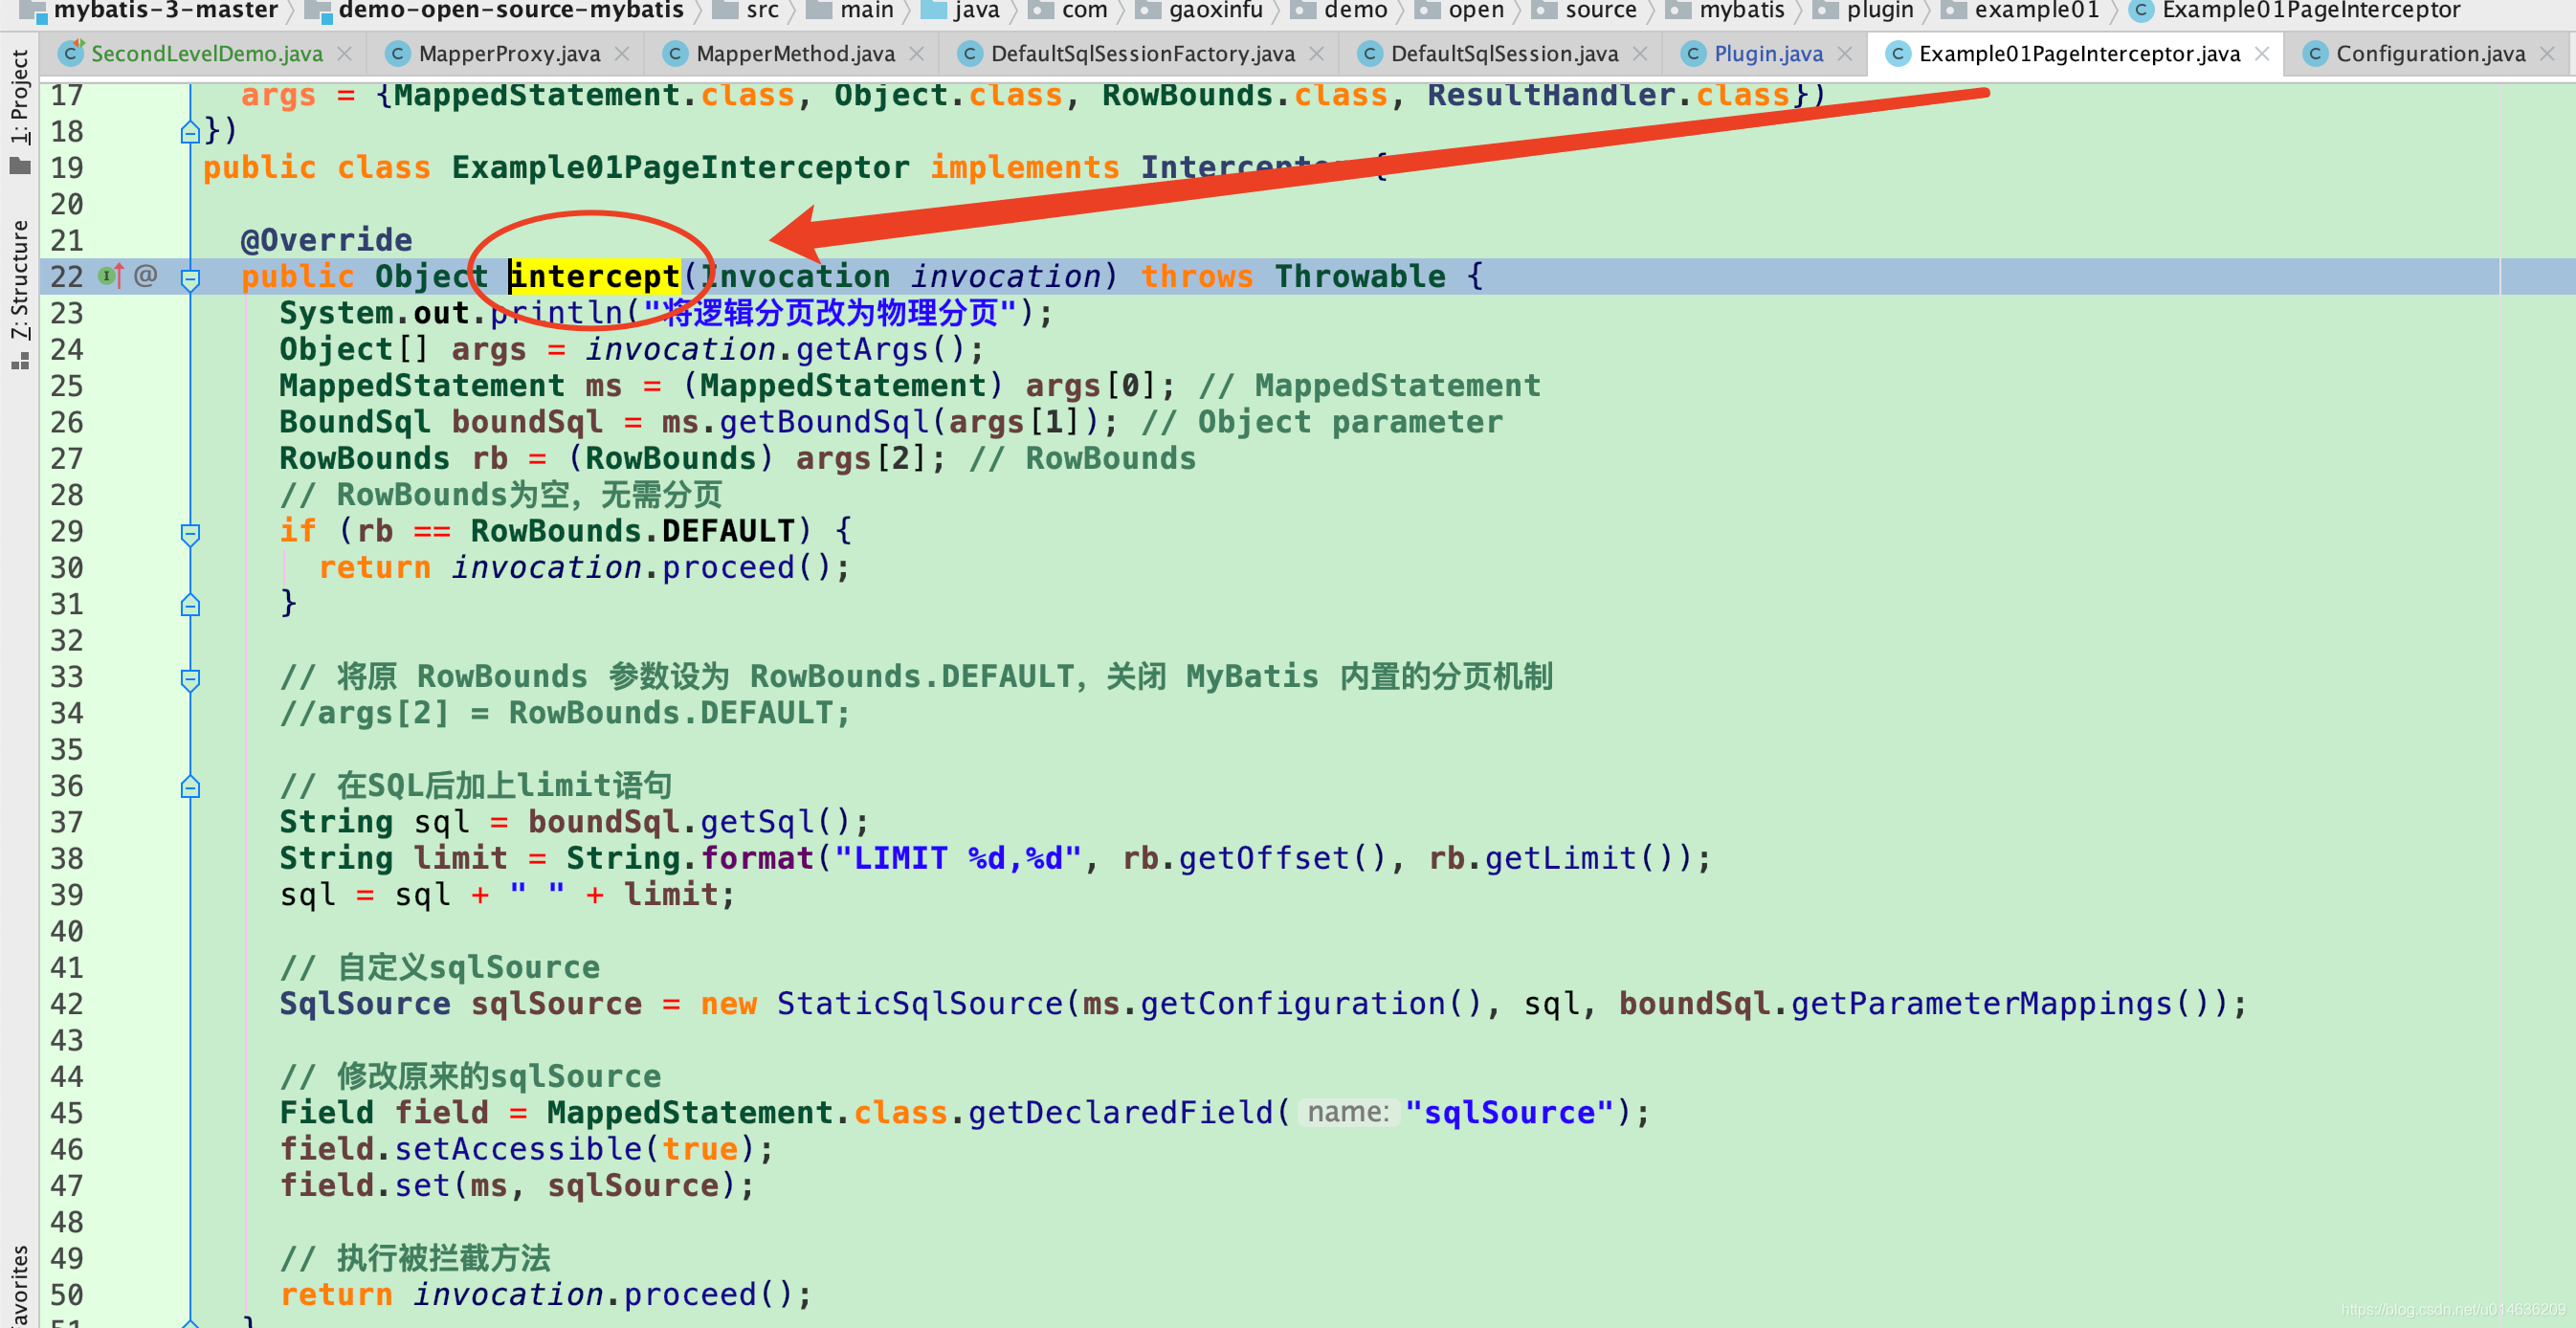Click line number 22 in gutter

pos(67,276)
